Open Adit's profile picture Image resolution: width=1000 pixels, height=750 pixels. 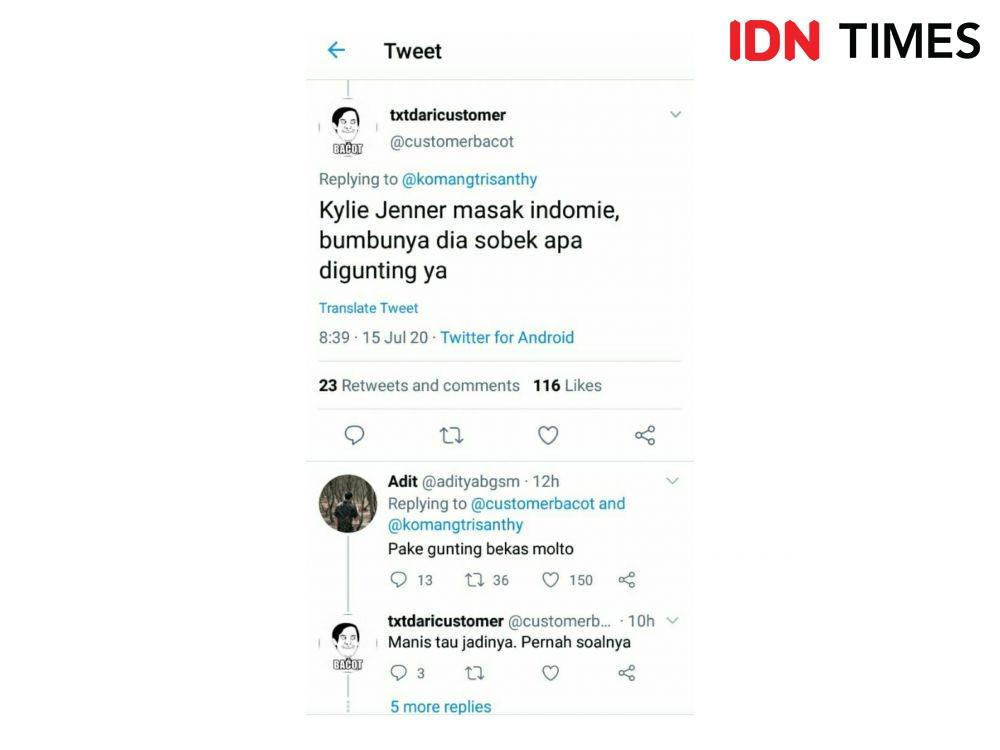coord(348,503)
